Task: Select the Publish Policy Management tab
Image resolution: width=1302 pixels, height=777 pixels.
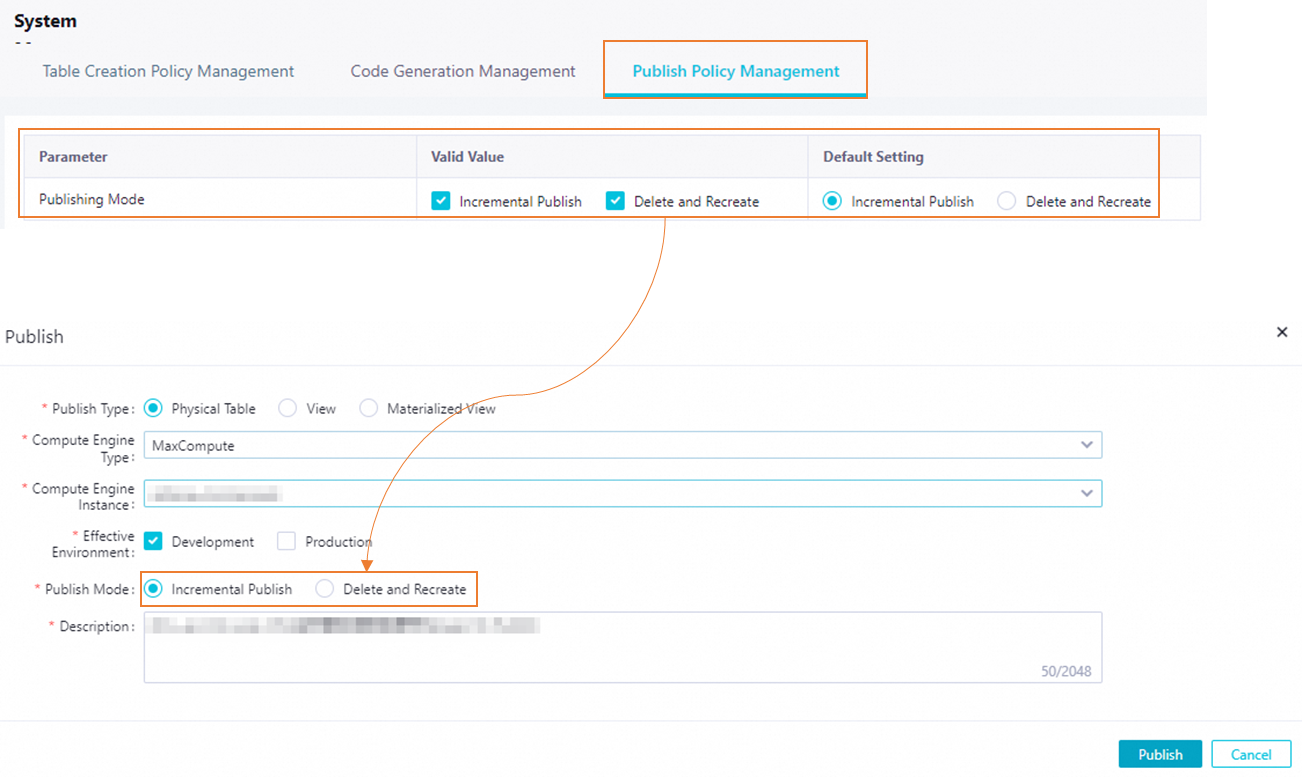Action: click(736, 71)
